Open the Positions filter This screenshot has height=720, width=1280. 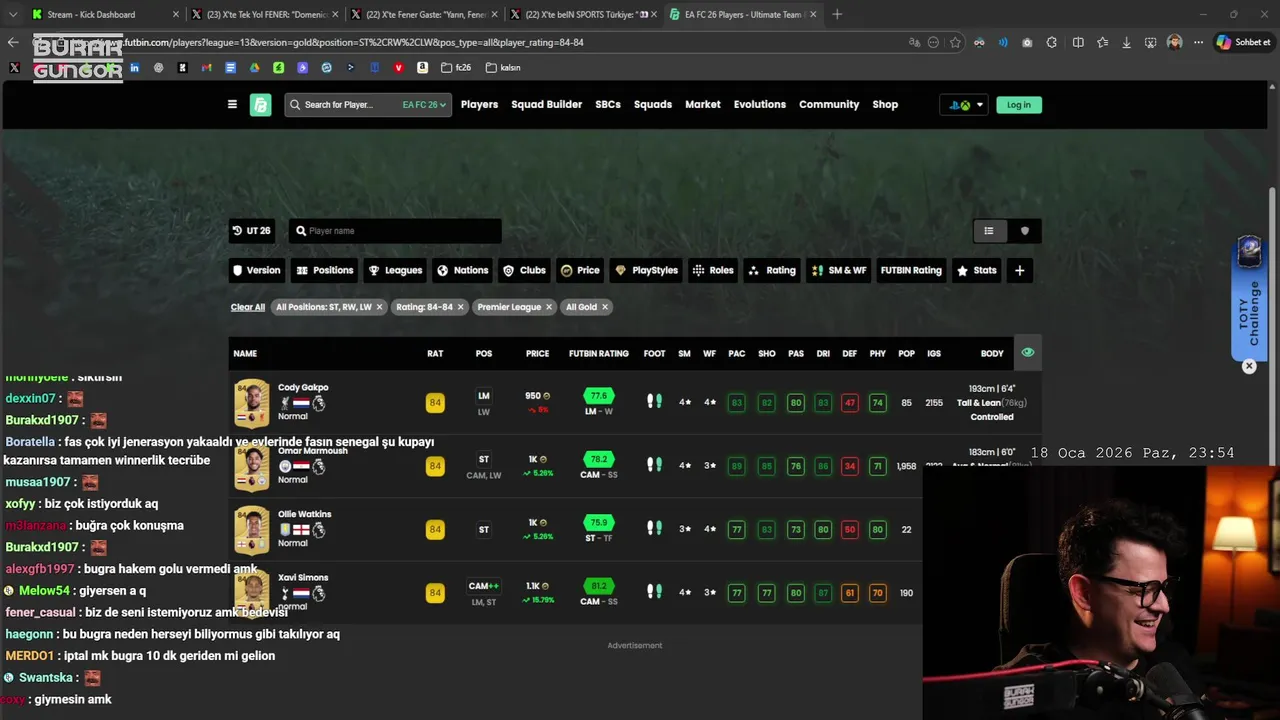pyautogui.click(x=325, y=270)
